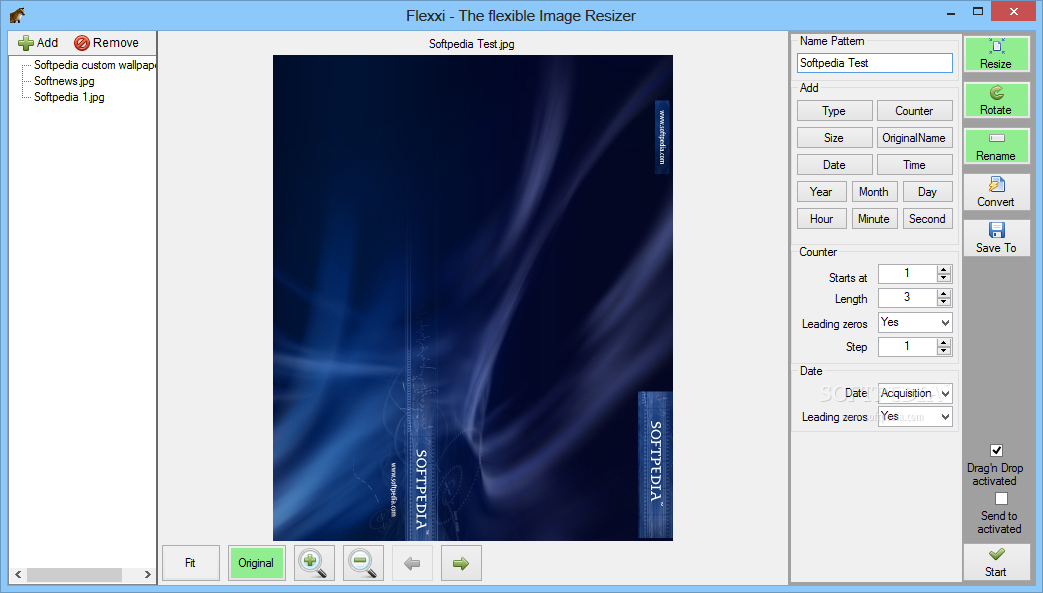Enable Send to activated checkbox
The height and width of the screenshot is (593, 1043).
tap(1001, 498)
